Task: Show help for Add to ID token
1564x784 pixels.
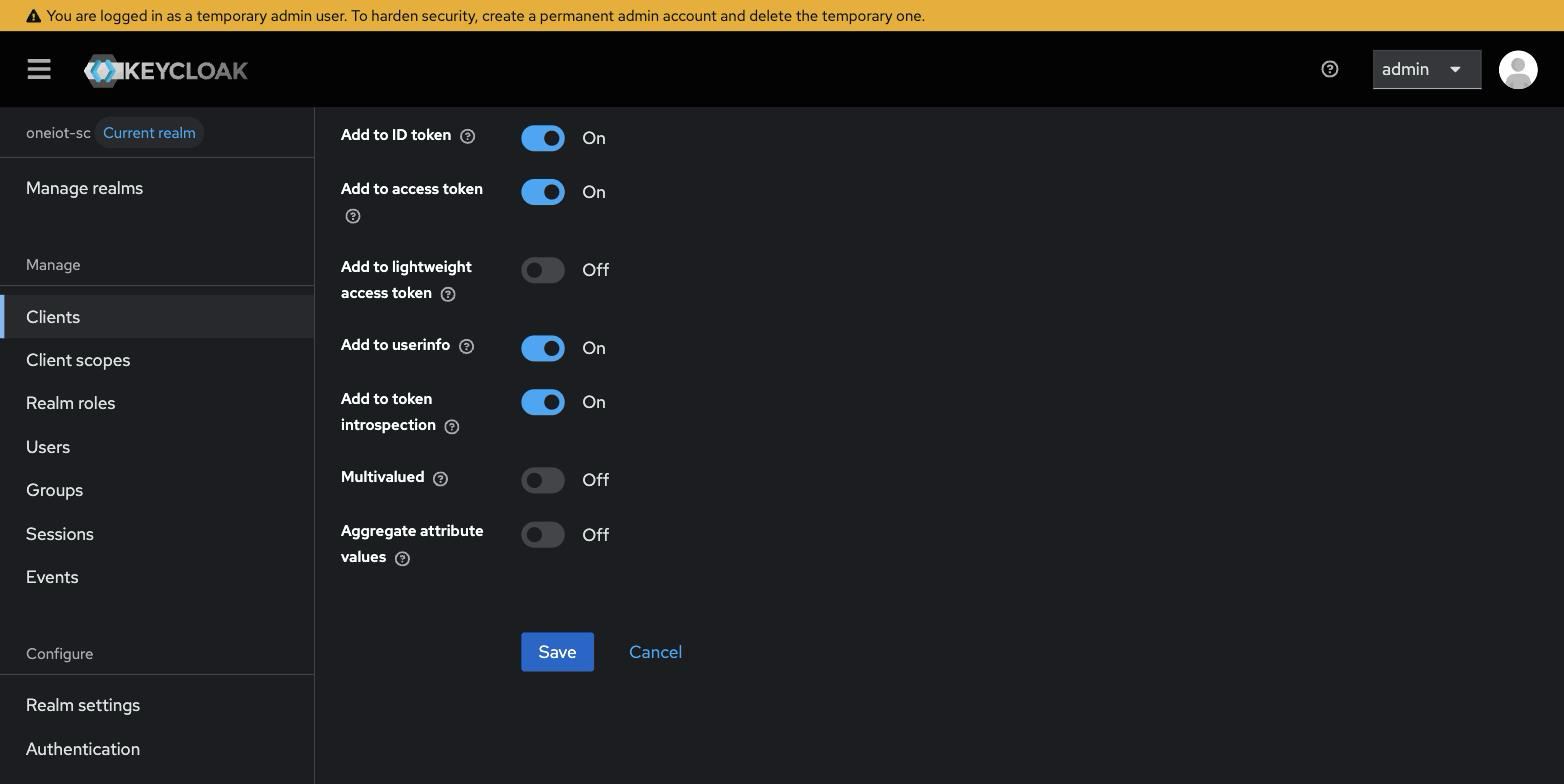Action: pyautogui.click(x=467, y=136)
